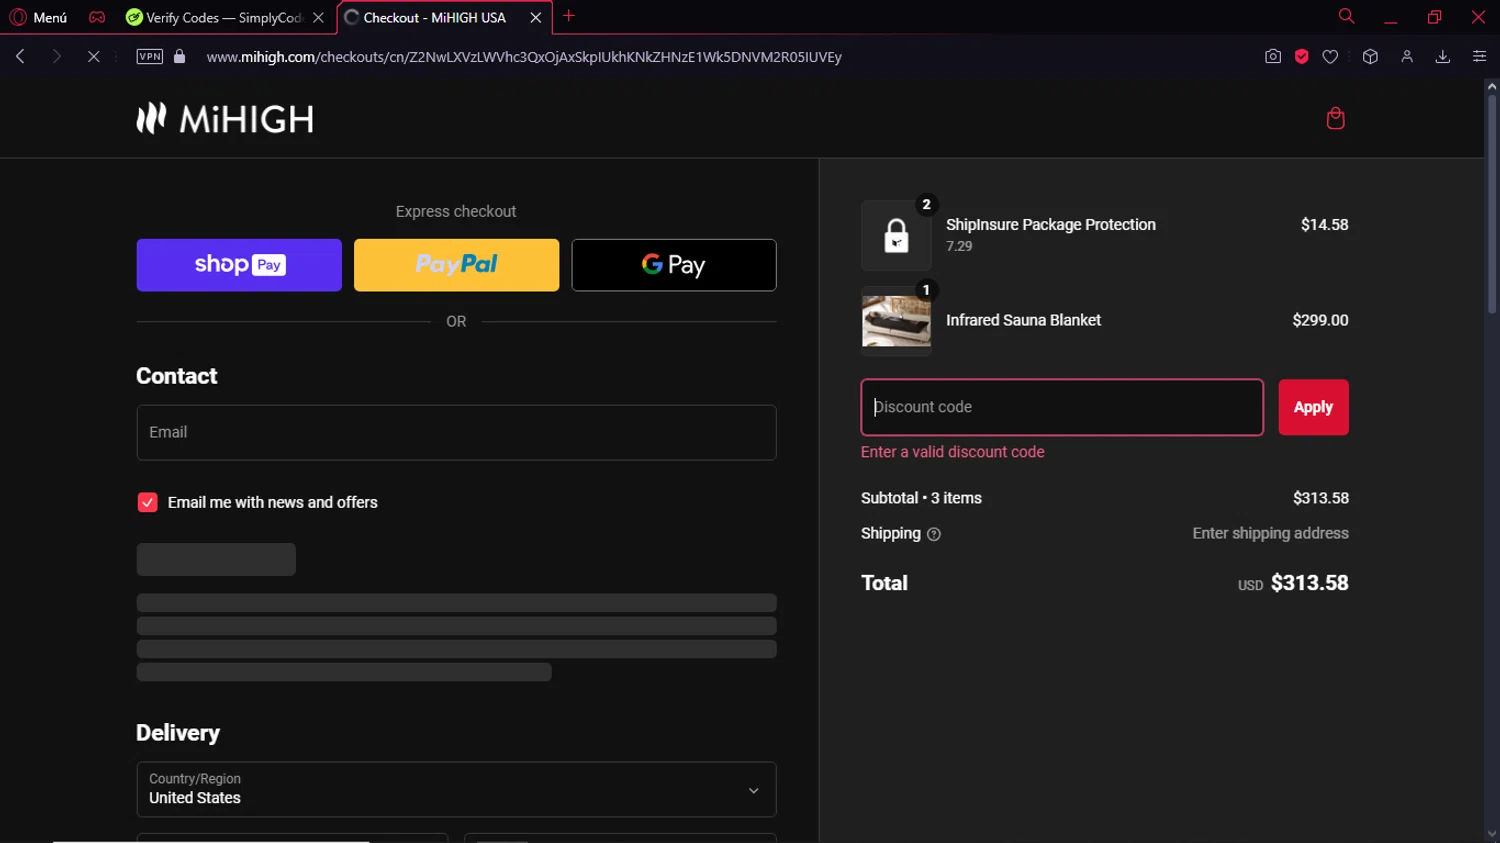Expand the Country/Region dropdown
The height and width of the screenshot is (843, 1500).
(456, 789)
